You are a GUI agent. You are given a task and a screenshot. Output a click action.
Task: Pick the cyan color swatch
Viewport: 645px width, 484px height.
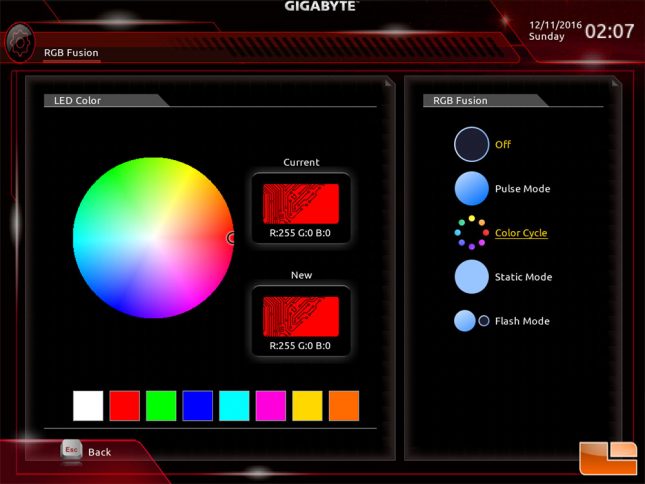pyautogui.click(x=234, y=406)
